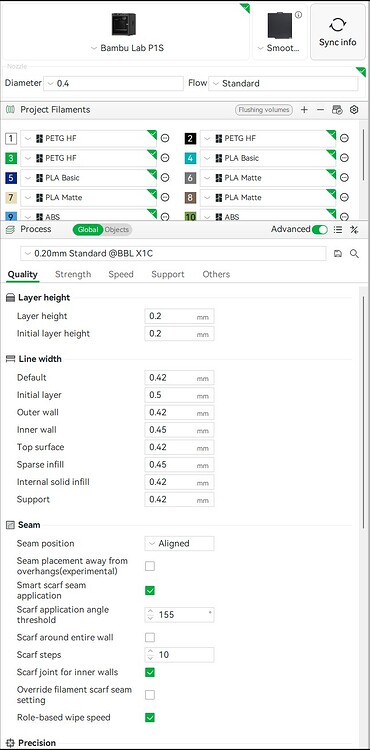Click the Inner wall line width field
This screenshot has width=370, height=750.
pyautogui.click(x=179, y=430)
